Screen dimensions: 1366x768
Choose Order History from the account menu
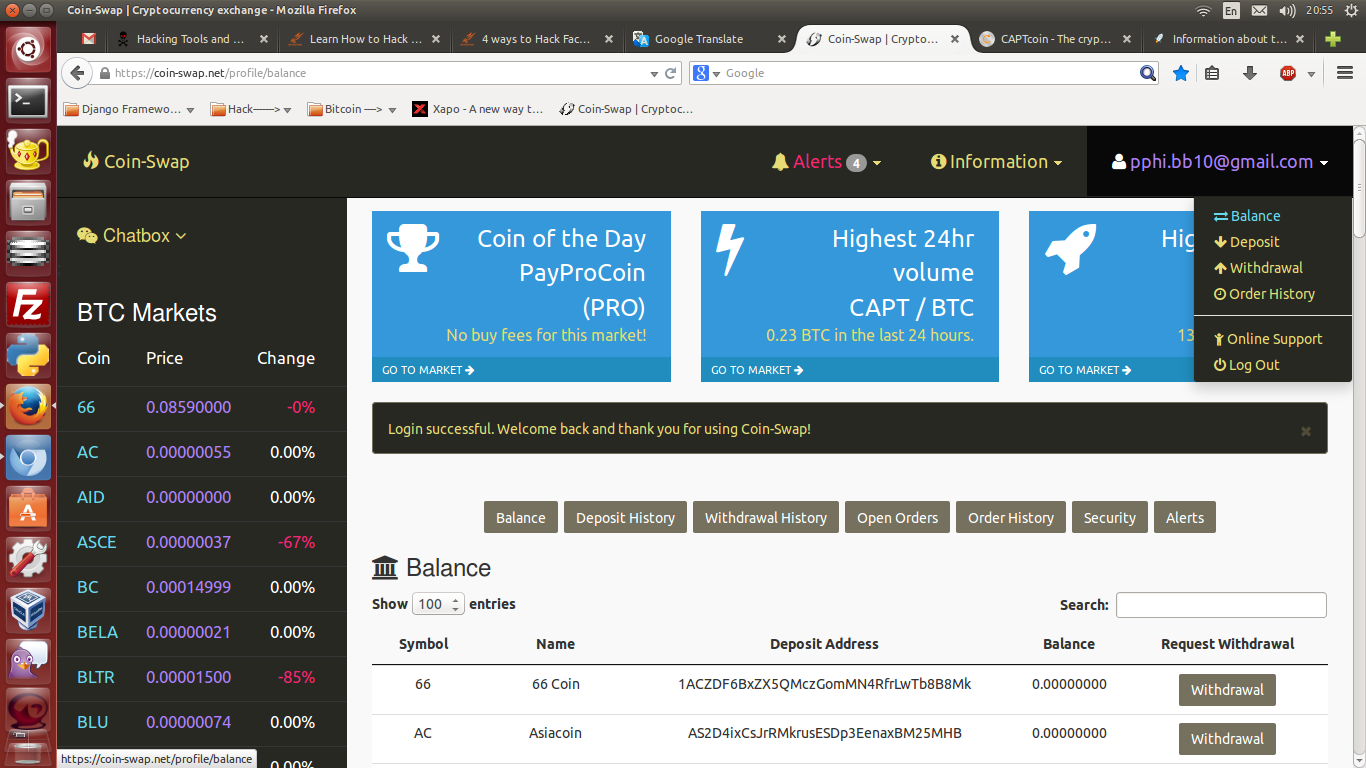pos(1264,294)
